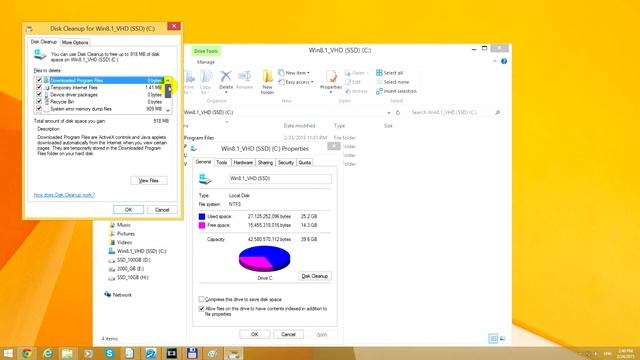Uncheck System error memory dump files checkbox

click(x=39, y=109)
